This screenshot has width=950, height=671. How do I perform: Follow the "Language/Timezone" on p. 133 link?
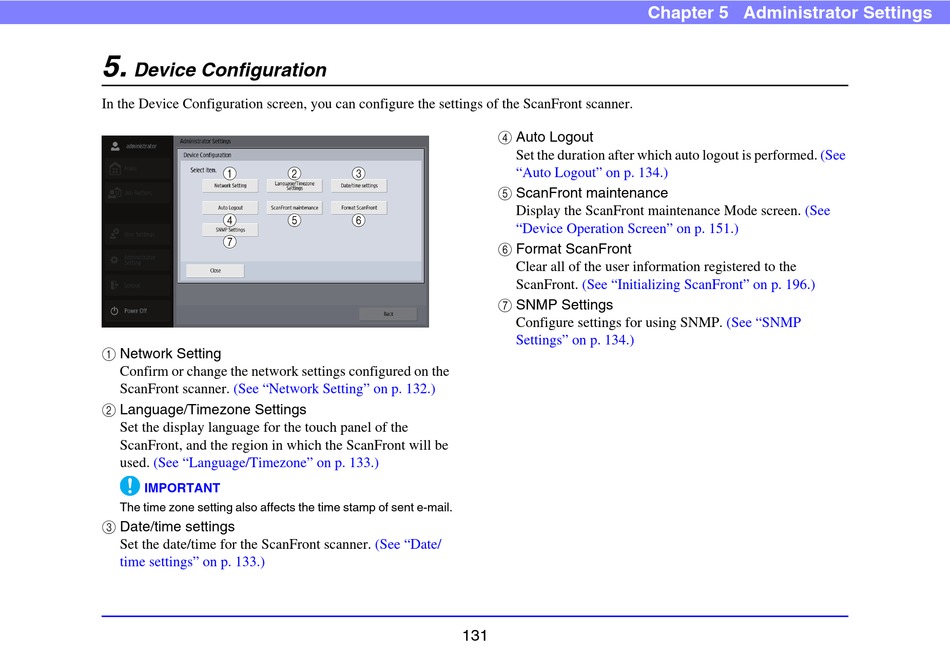[266, 463]
